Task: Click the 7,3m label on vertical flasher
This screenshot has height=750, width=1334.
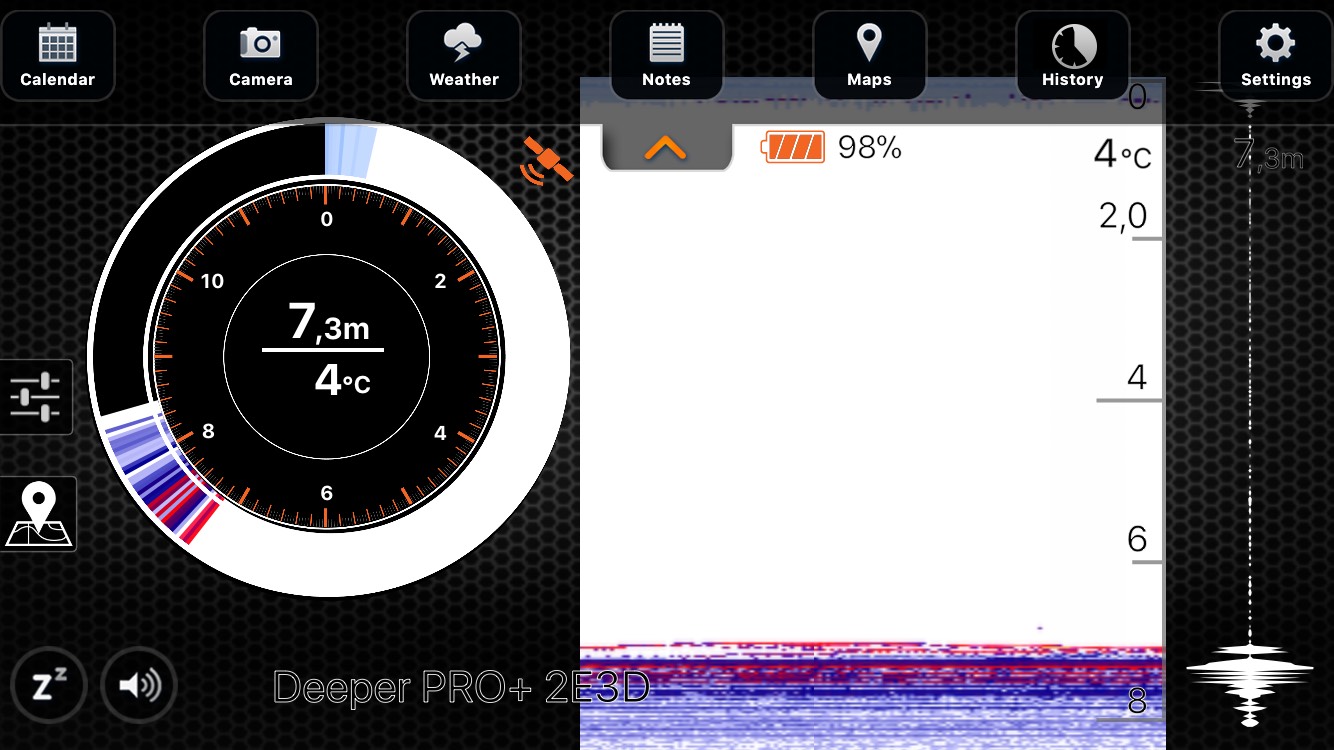Action: (x=1270, y=155)
